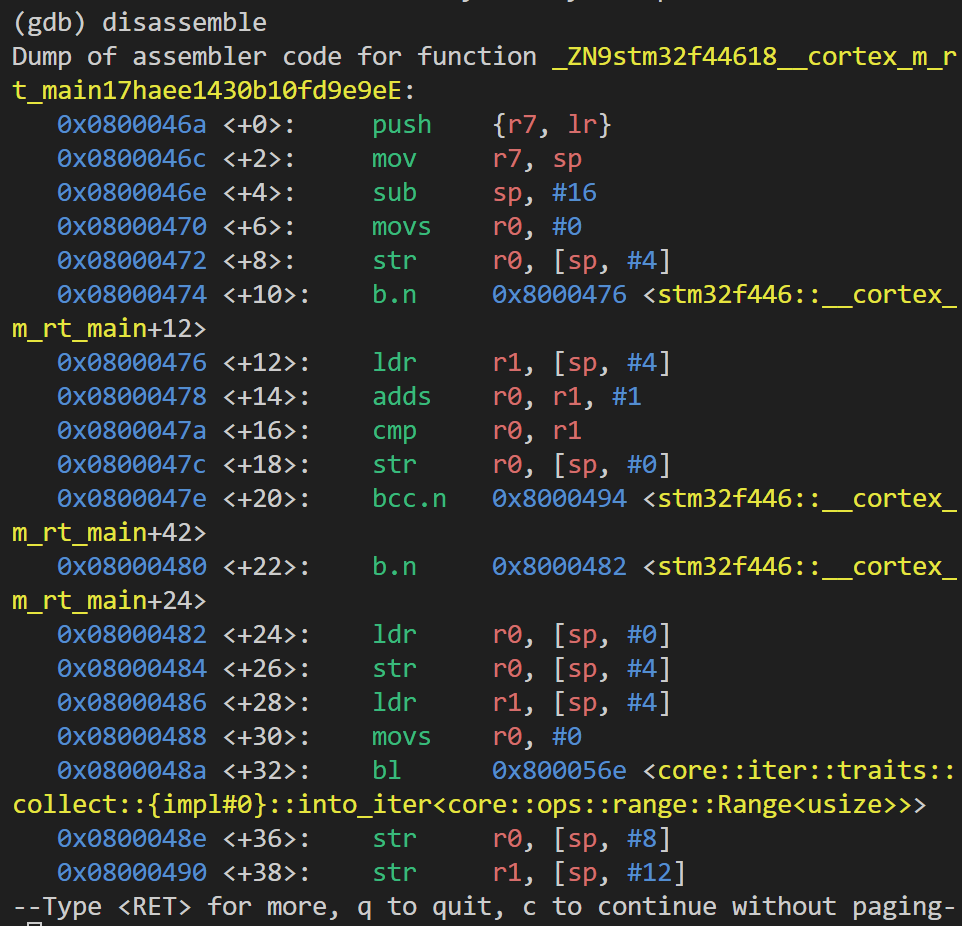Click the 'collect::{impl#0}::into_iter' symbol line
This screenshot has height=926, width=962.
point(469,804)
